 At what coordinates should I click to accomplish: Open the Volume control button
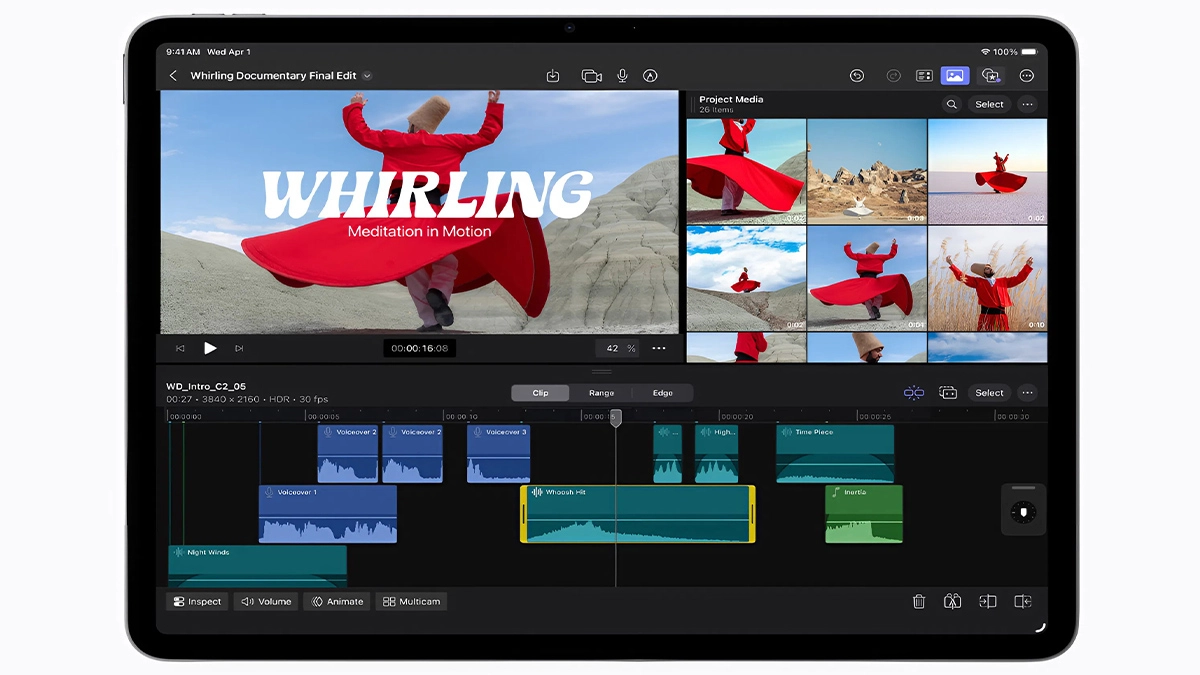click(x=266, y=601)
